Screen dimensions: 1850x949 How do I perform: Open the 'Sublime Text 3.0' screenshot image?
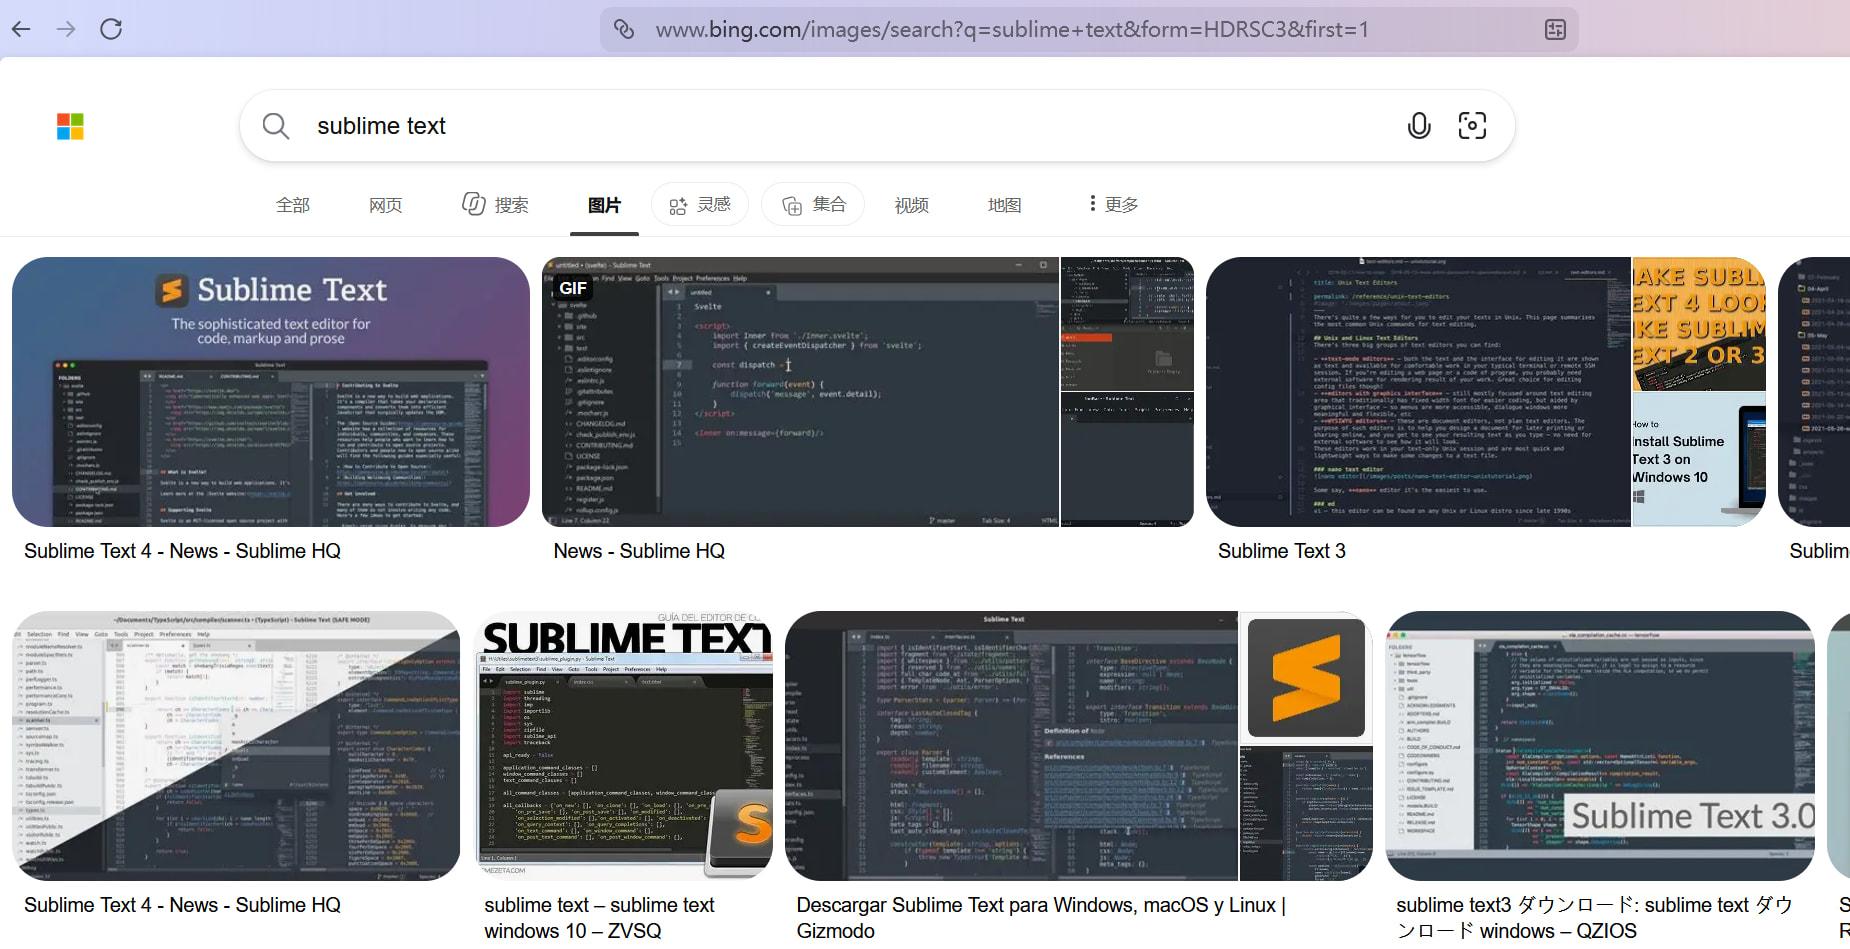[x=1600, y=746]
